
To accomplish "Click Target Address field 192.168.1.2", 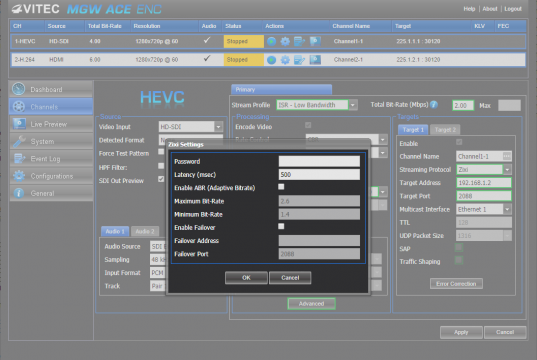I will click(x=484, y=183).
